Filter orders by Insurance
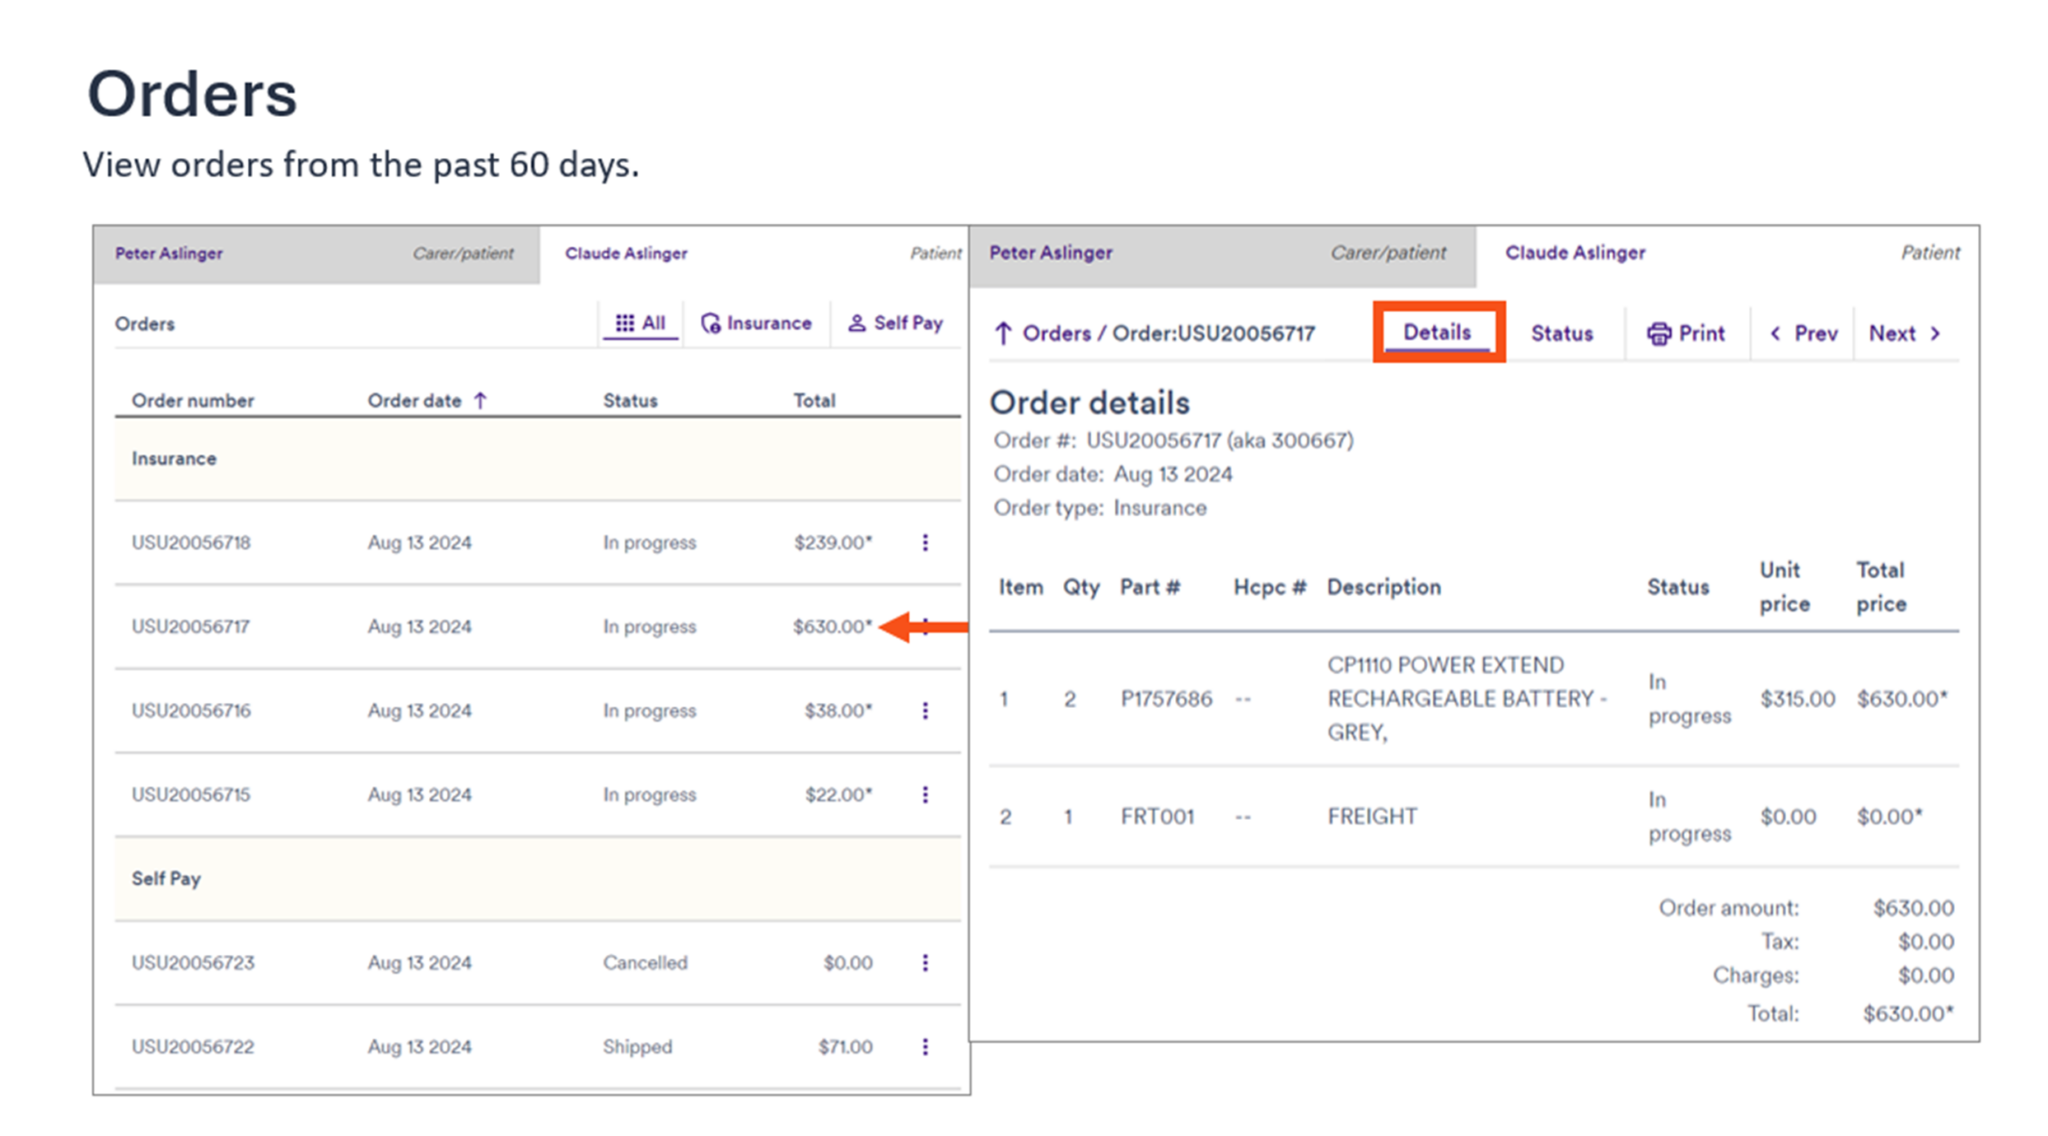This screenshot has width=2048, height=1136. pos(756,323)
